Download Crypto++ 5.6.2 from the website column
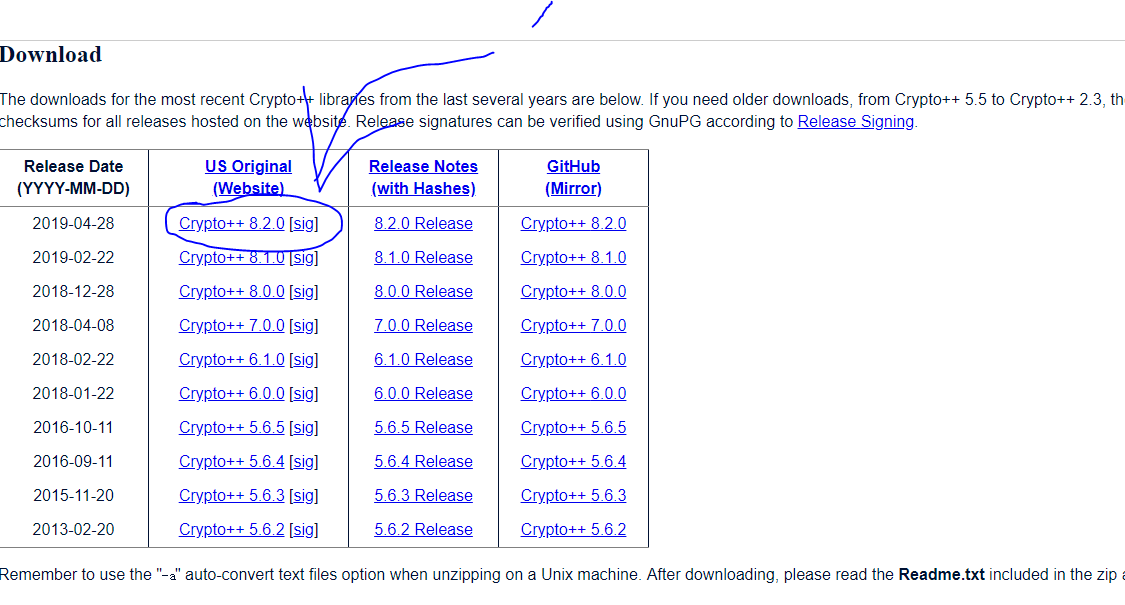 232,529
